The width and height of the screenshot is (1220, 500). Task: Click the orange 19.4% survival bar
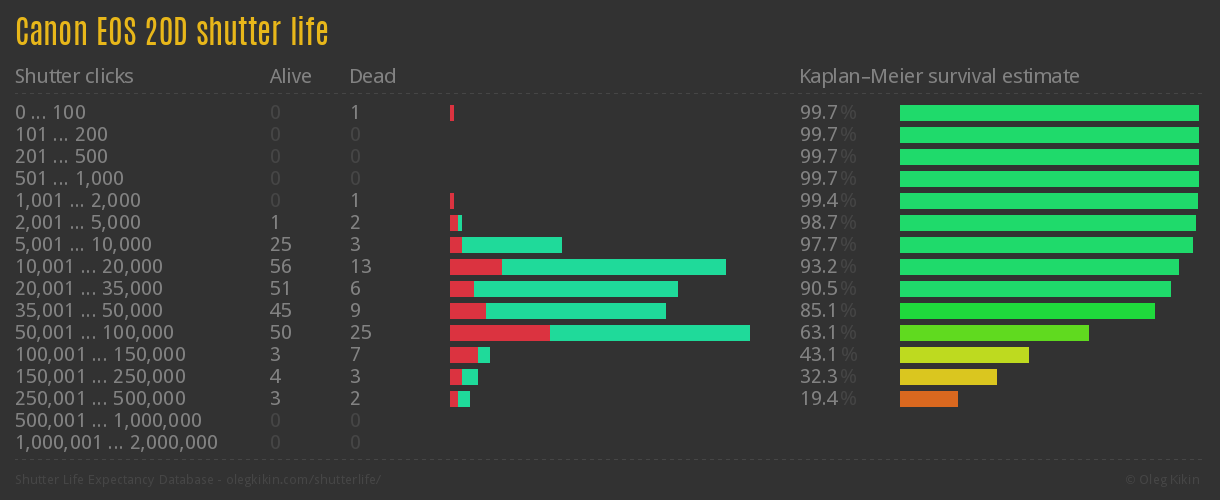928,399
